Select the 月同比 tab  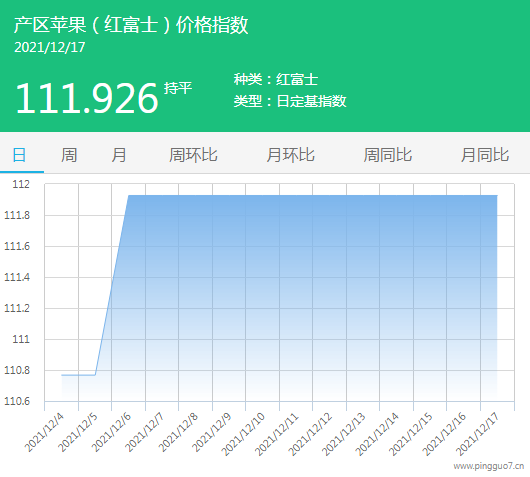[485, 155]
